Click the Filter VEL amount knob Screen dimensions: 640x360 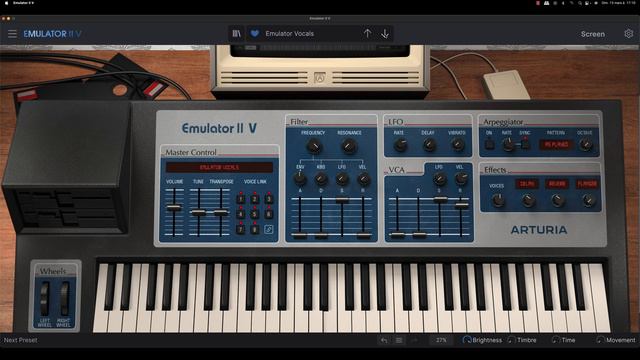pos(363,178)
